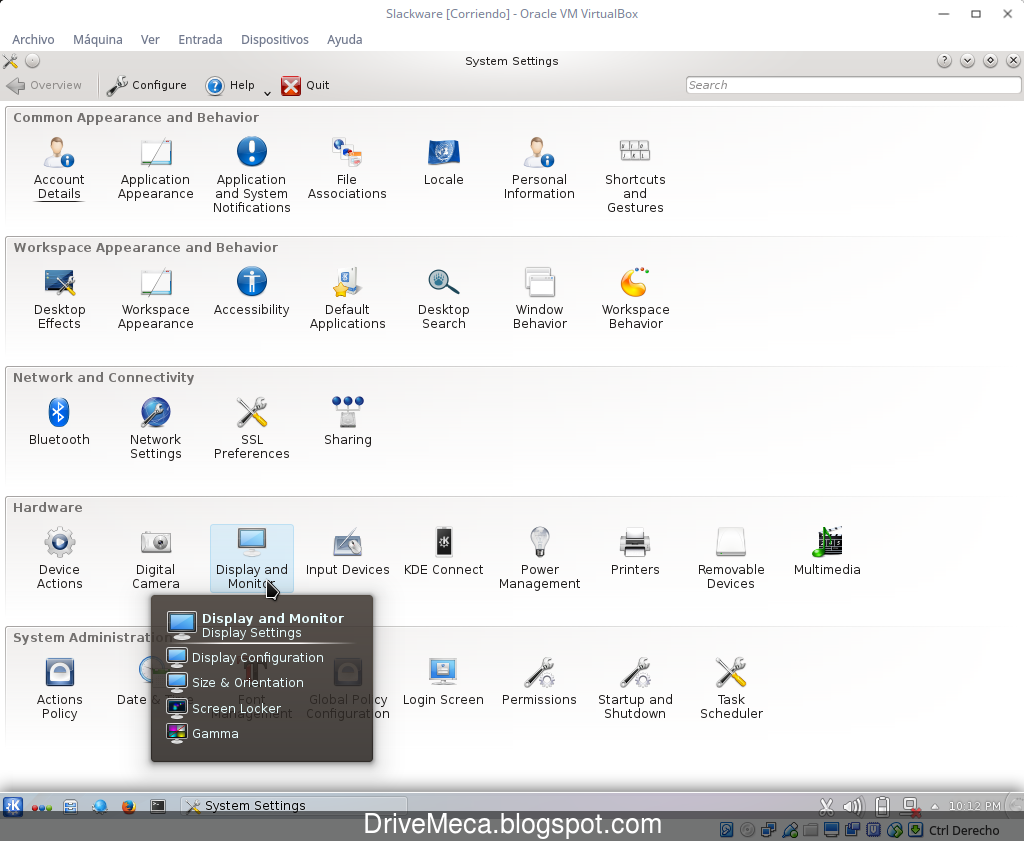The width and height of the screenshot is (1024, 841).
Task: Click inside the Search field
Action: tap(851, 85)
